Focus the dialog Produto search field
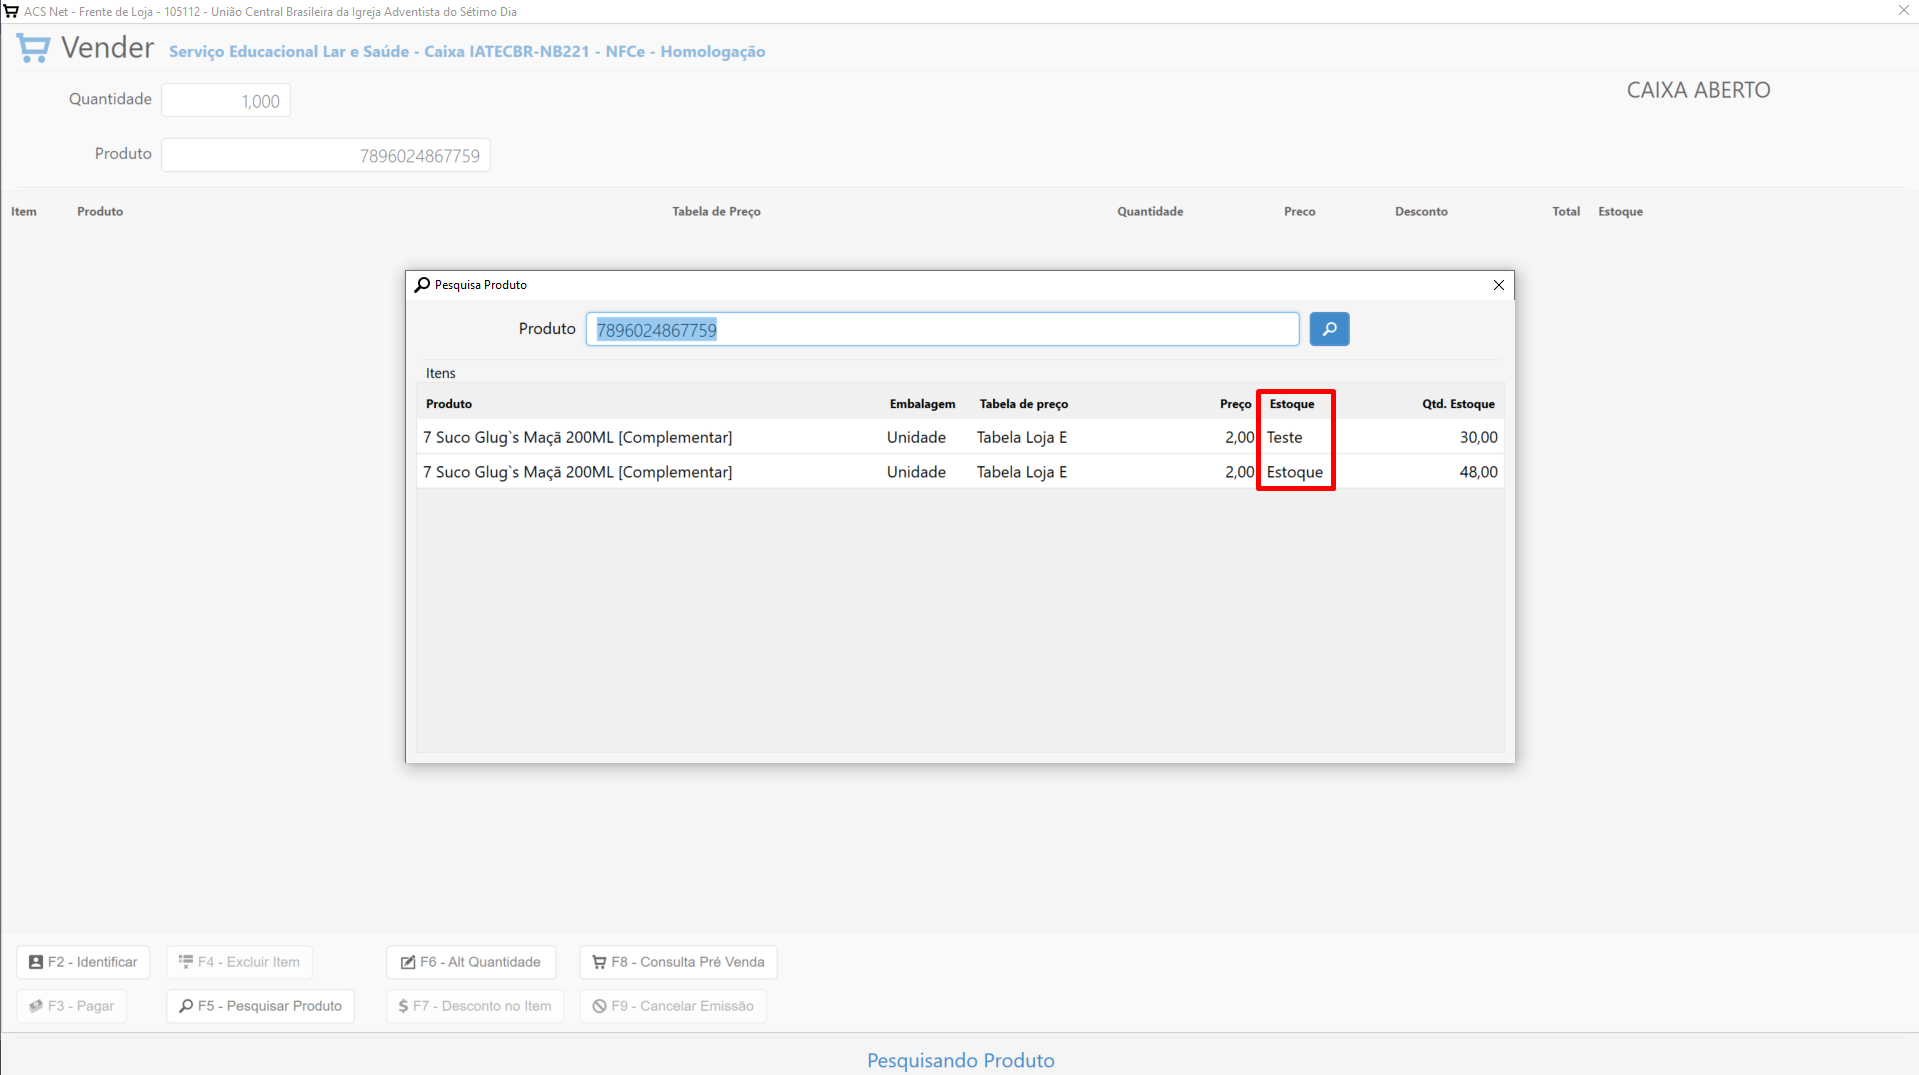The width and height of the screenshot is (1919, 1075). 942,329
